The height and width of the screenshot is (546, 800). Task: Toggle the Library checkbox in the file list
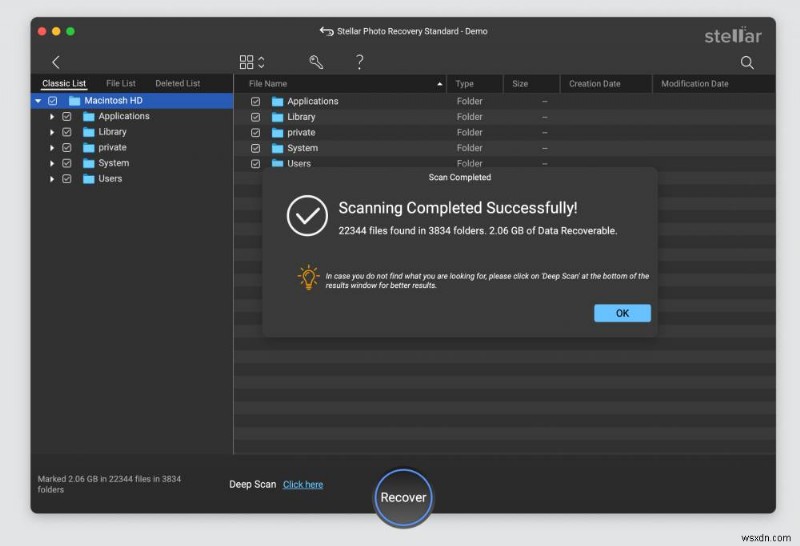click(x=256, y=117)
